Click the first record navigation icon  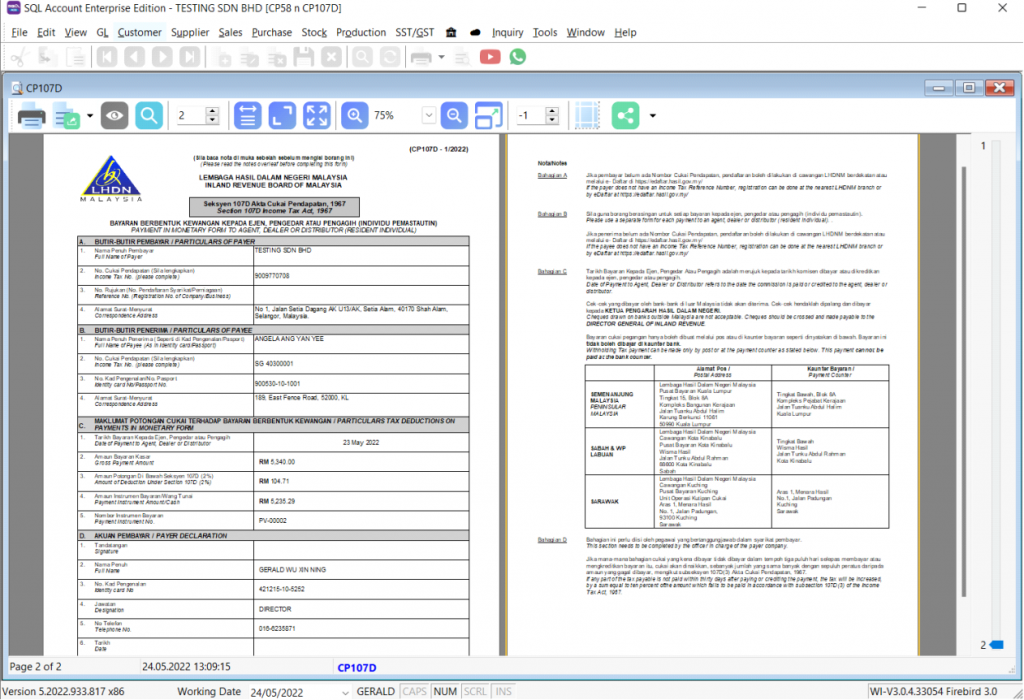pyautogui.click(x=107, y=57)
